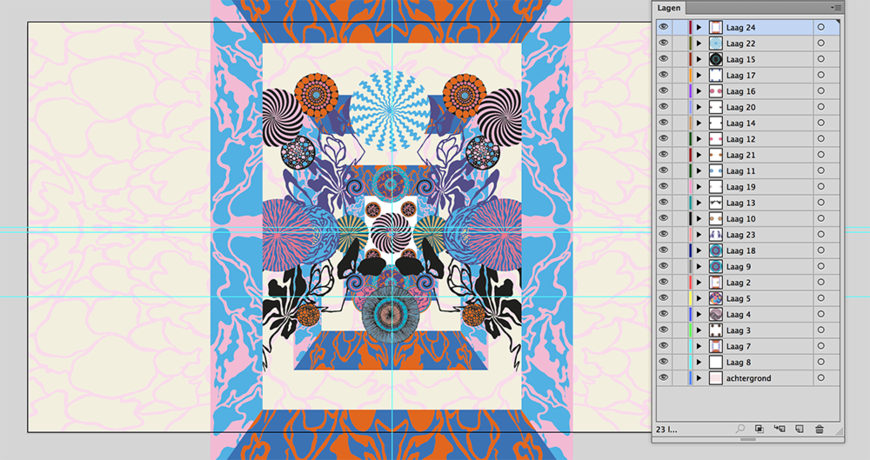870x460 pixels.
Task: Click the thumbnail of Laag 4
Action: 715,315
